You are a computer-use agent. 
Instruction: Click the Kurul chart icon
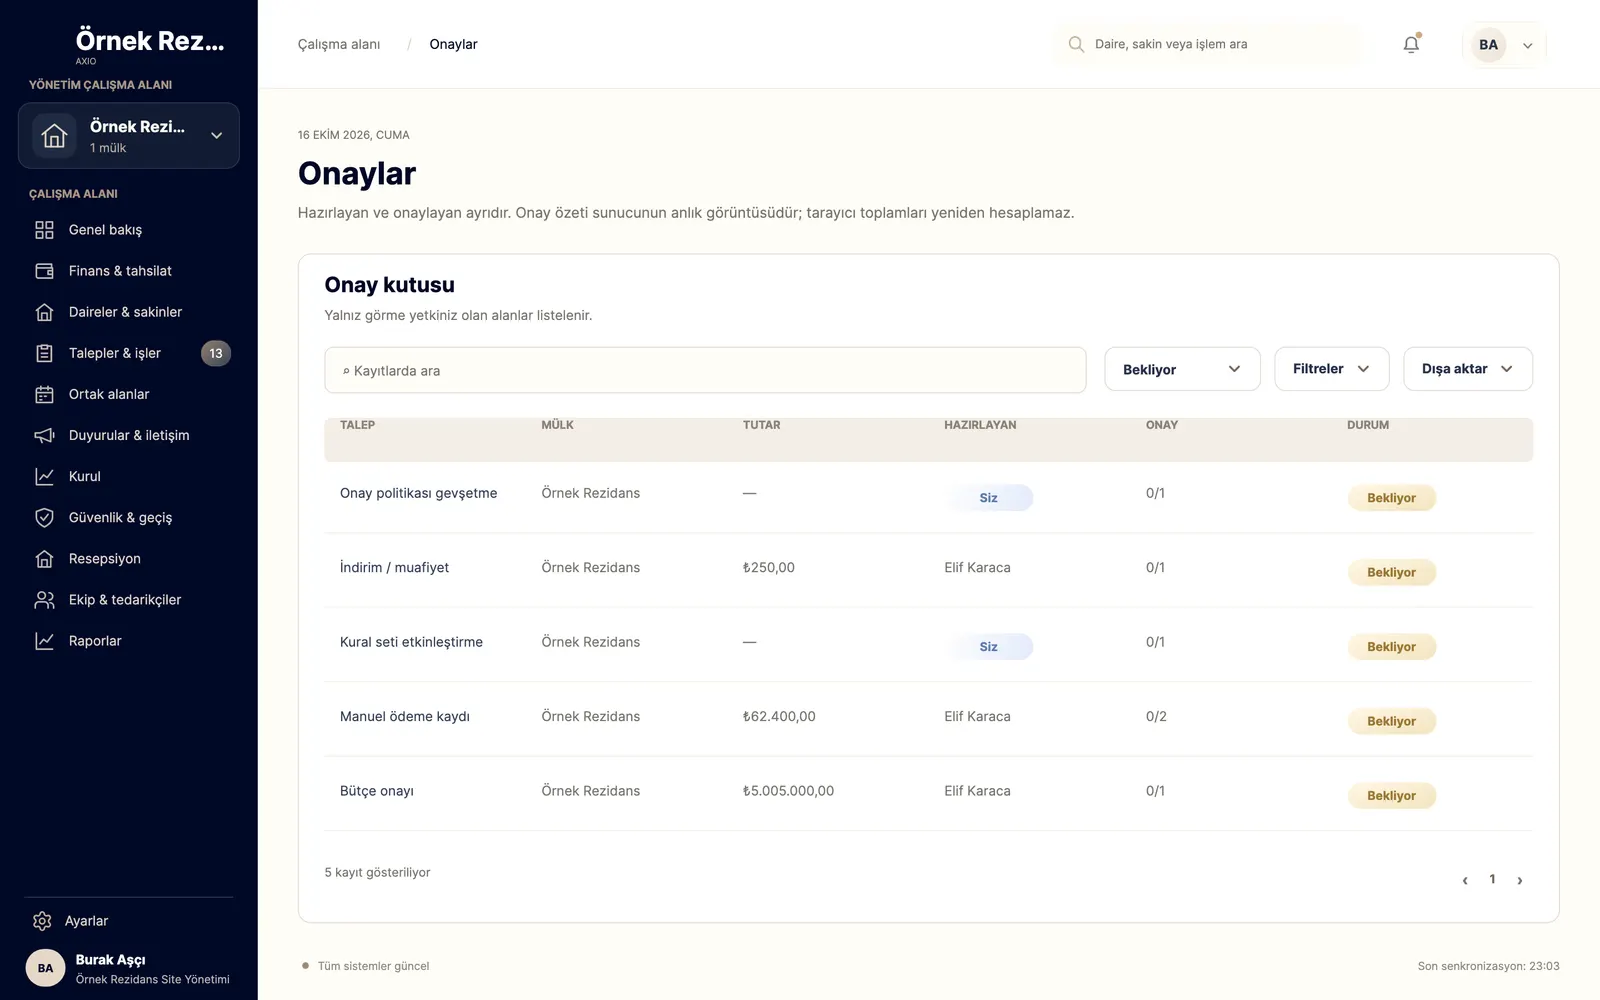pos(44,476)
